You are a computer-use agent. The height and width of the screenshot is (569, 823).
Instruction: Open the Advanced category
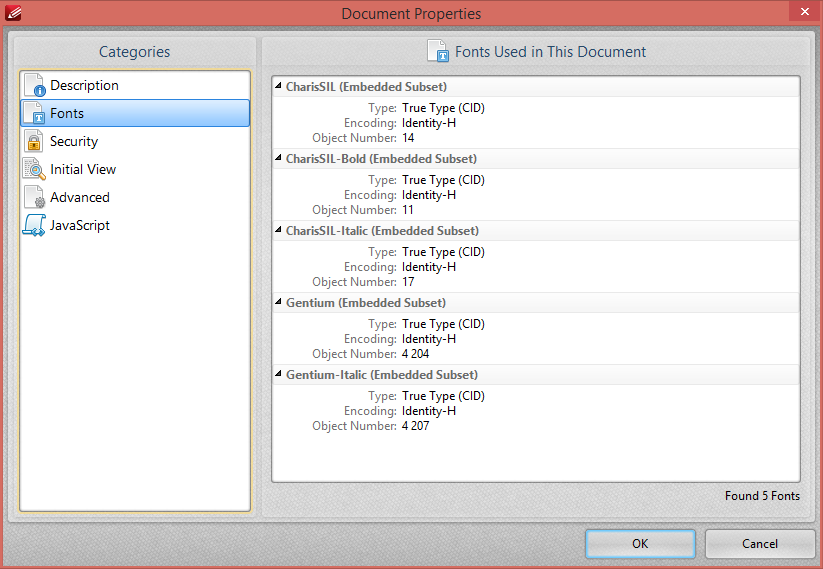click(x=135, y=197)
